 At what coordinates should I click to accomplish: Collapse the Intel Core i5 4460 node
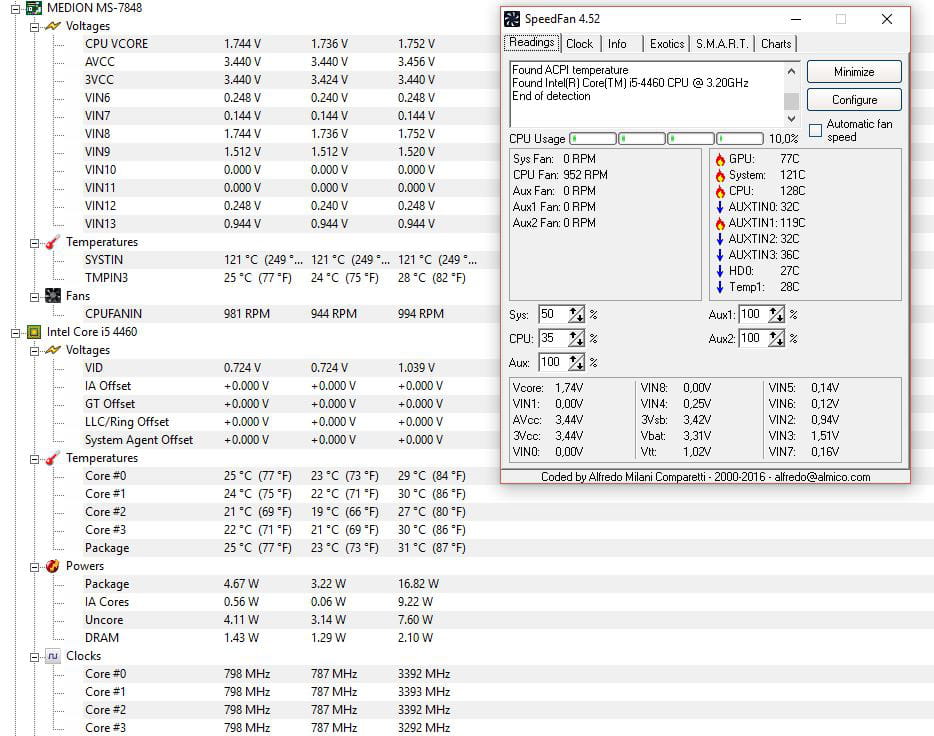point(15,332)
